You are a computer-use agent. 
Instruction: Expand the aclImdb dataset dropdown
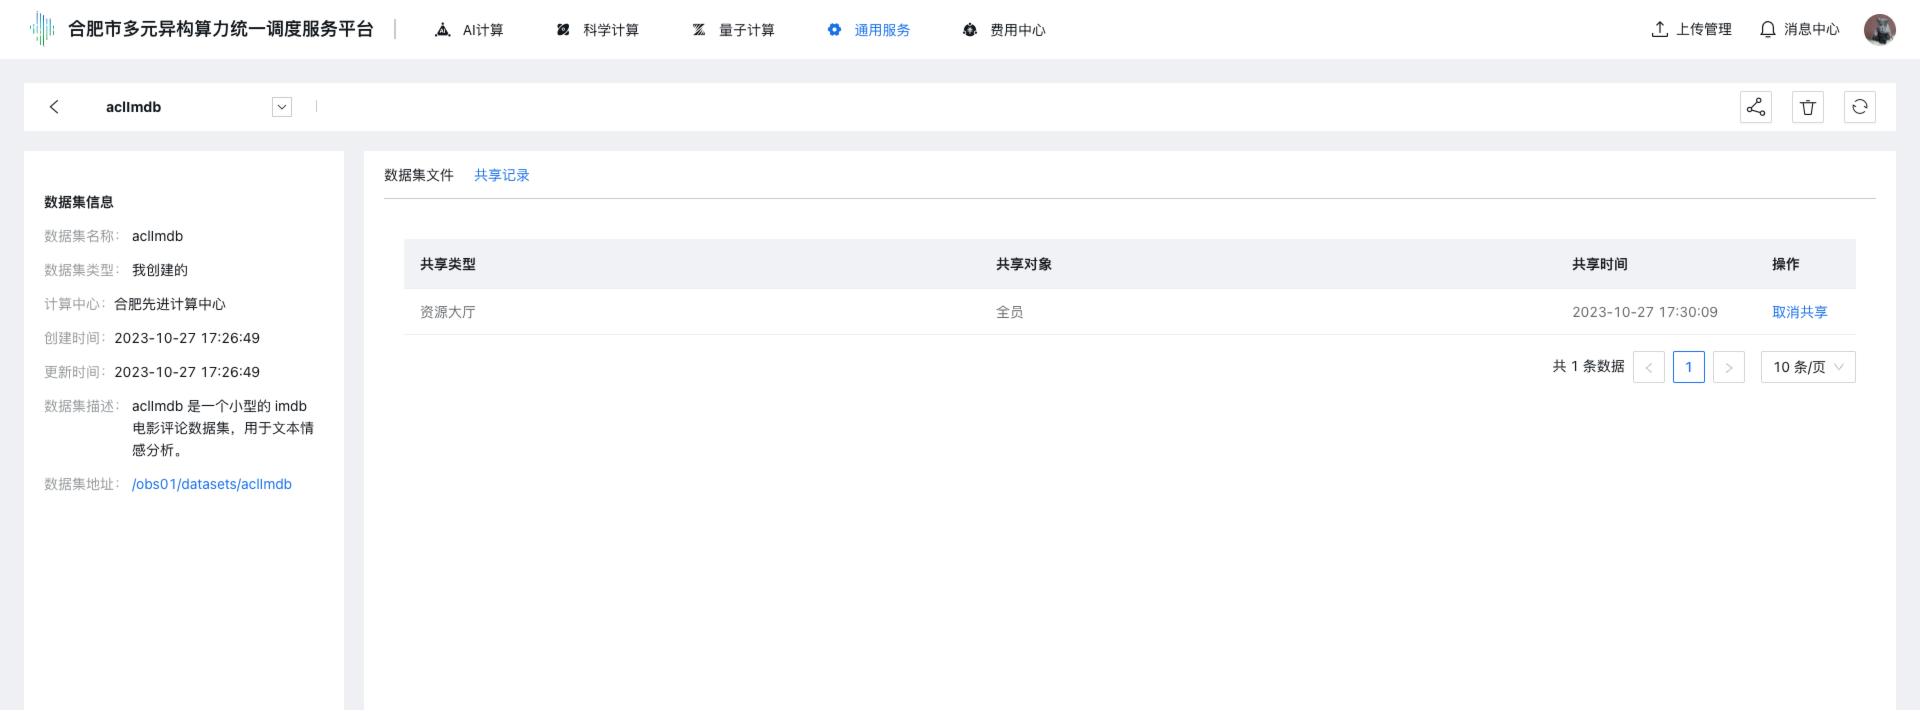point(282,107)
